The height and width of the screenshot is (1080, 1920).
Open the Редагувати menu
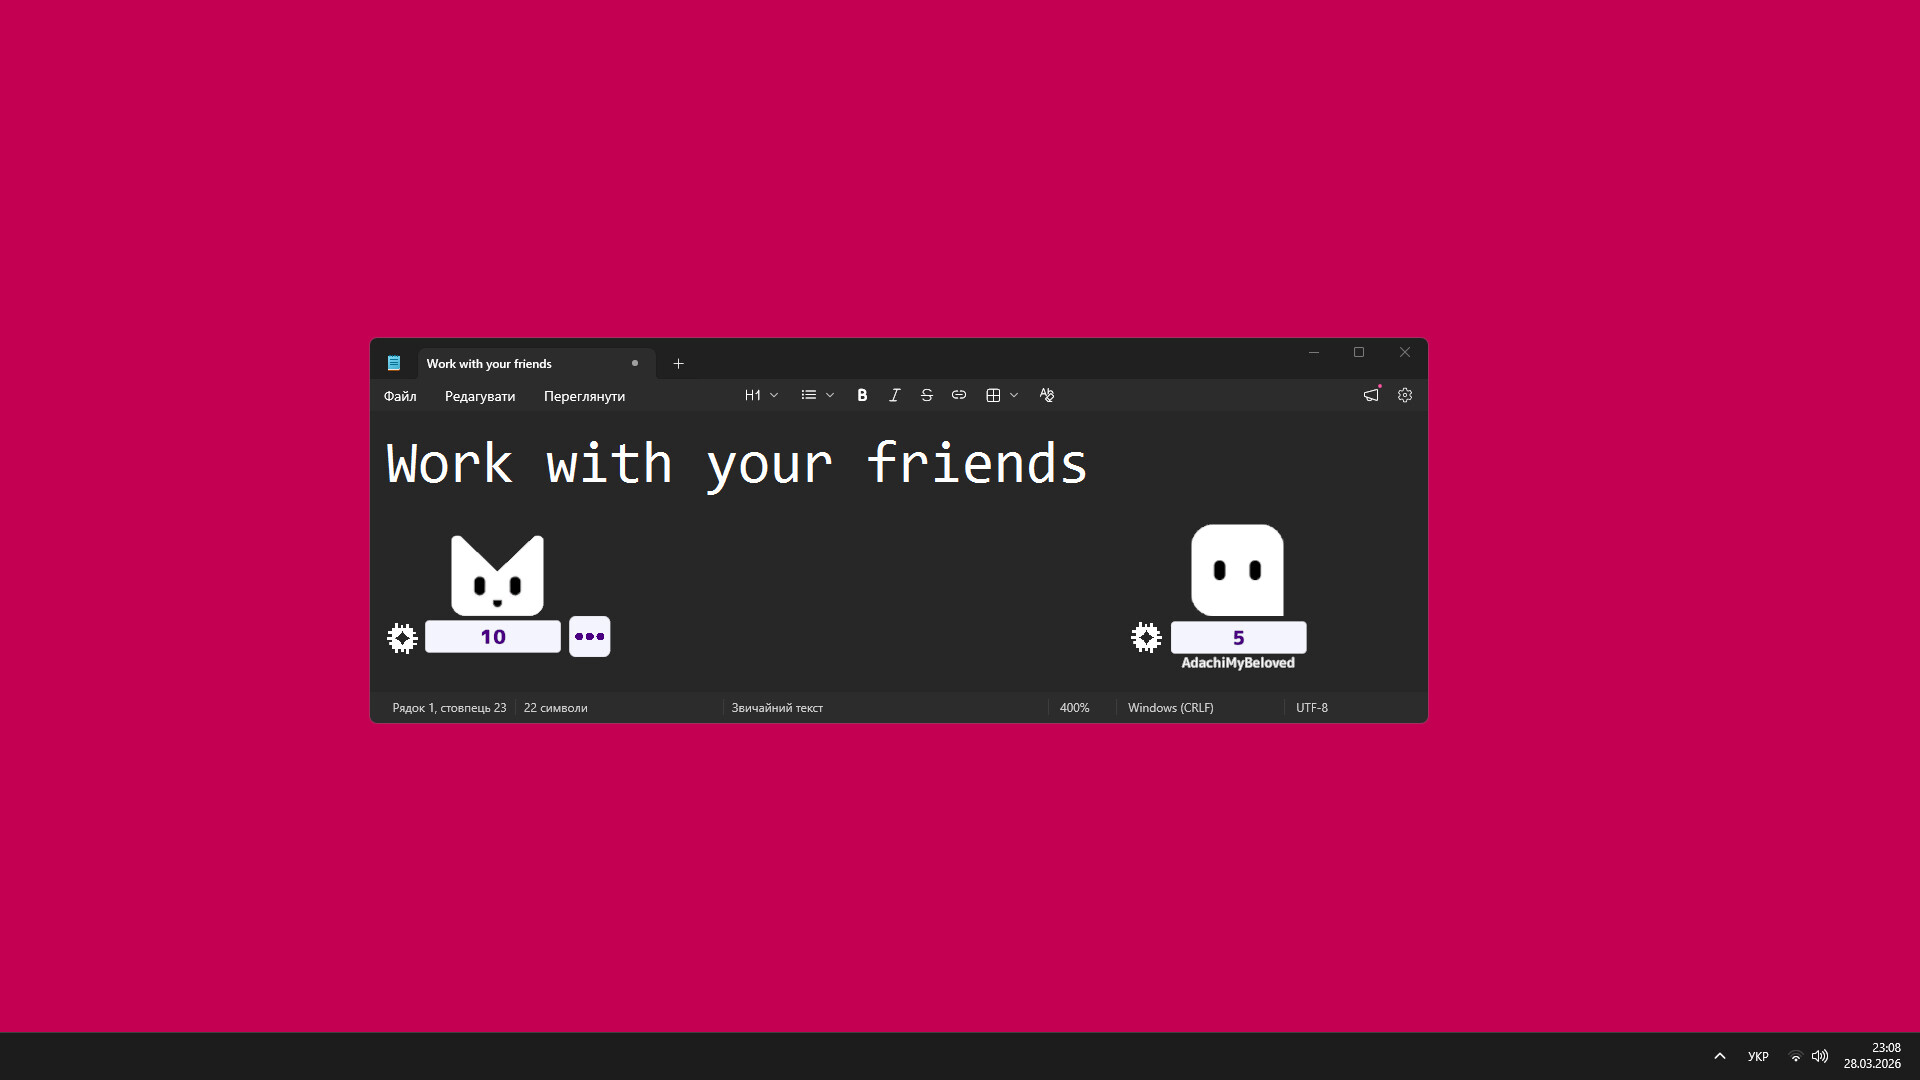[480, 396]
